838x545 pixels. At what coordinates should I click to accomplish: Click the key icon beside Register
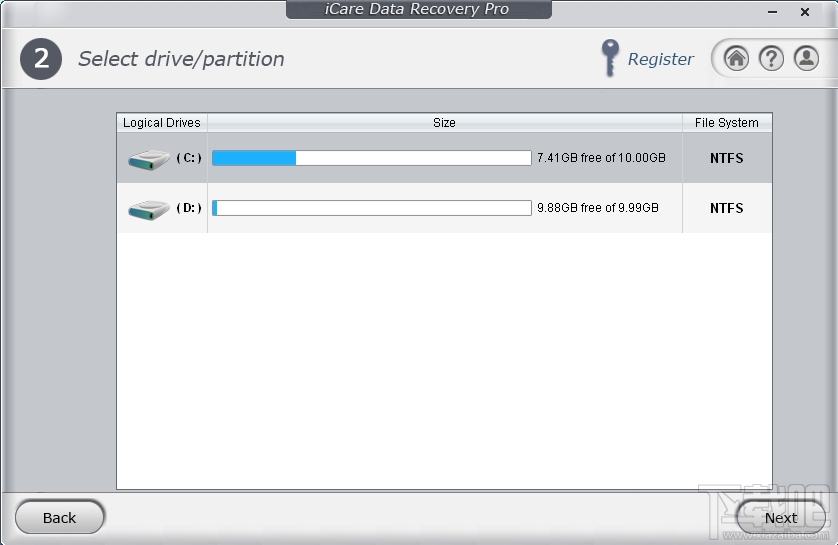(x=610, y=58)
